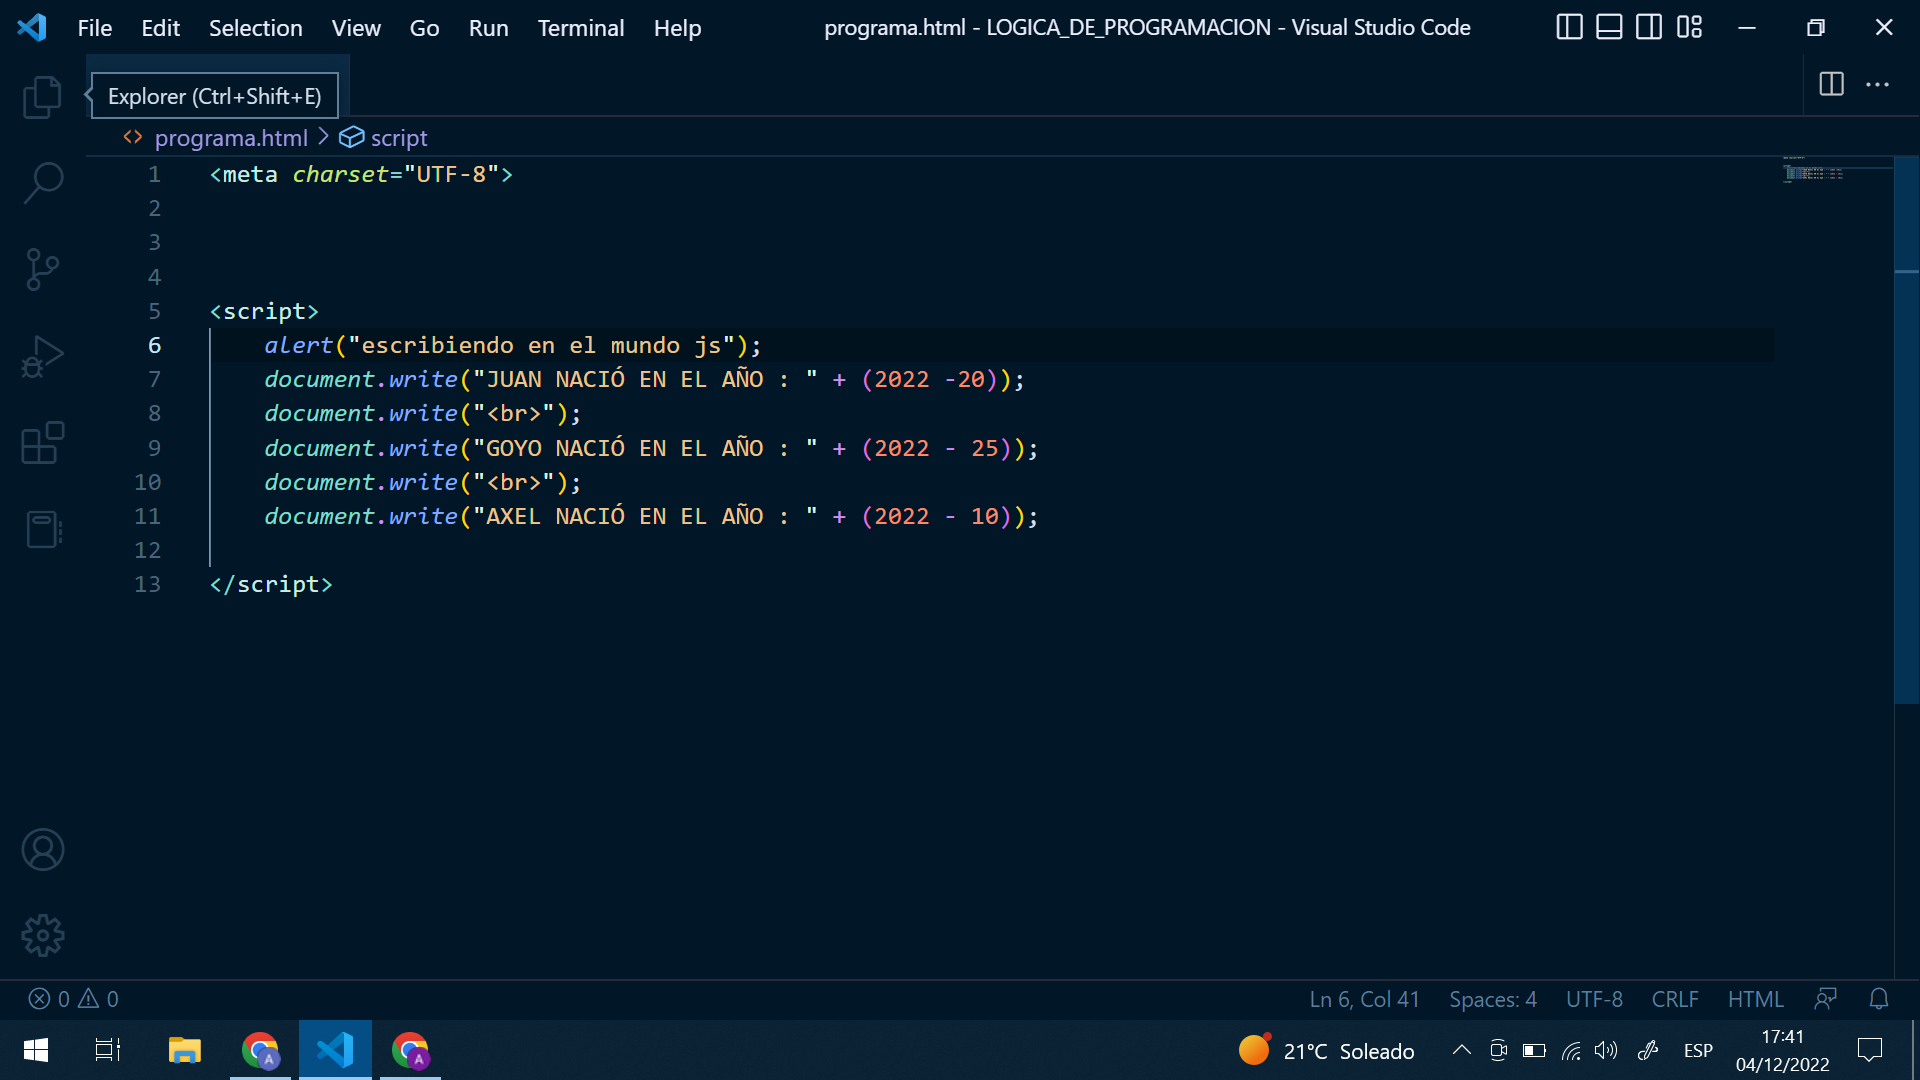
Task: Open the Selection menu
Action: tap(255, 28)
